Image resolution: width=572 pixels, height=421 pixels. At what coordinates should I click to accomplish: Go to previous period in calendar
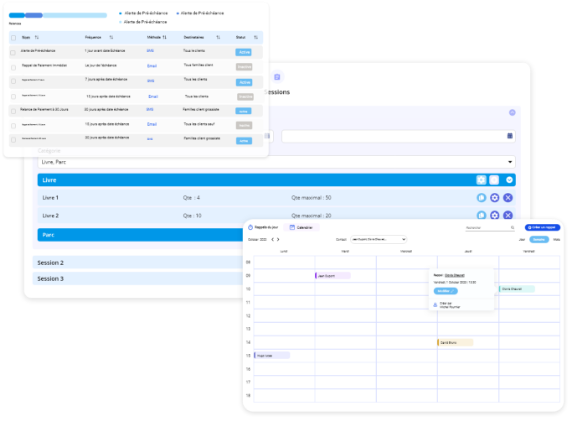(273, 240)
